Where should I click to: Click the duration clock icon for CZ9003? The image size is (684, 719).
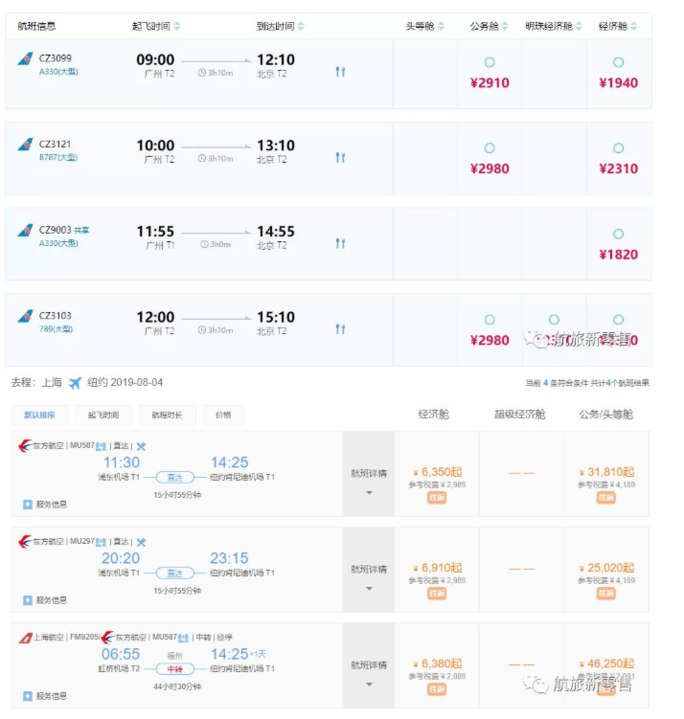pyautogui.click(x=204, y=244)
